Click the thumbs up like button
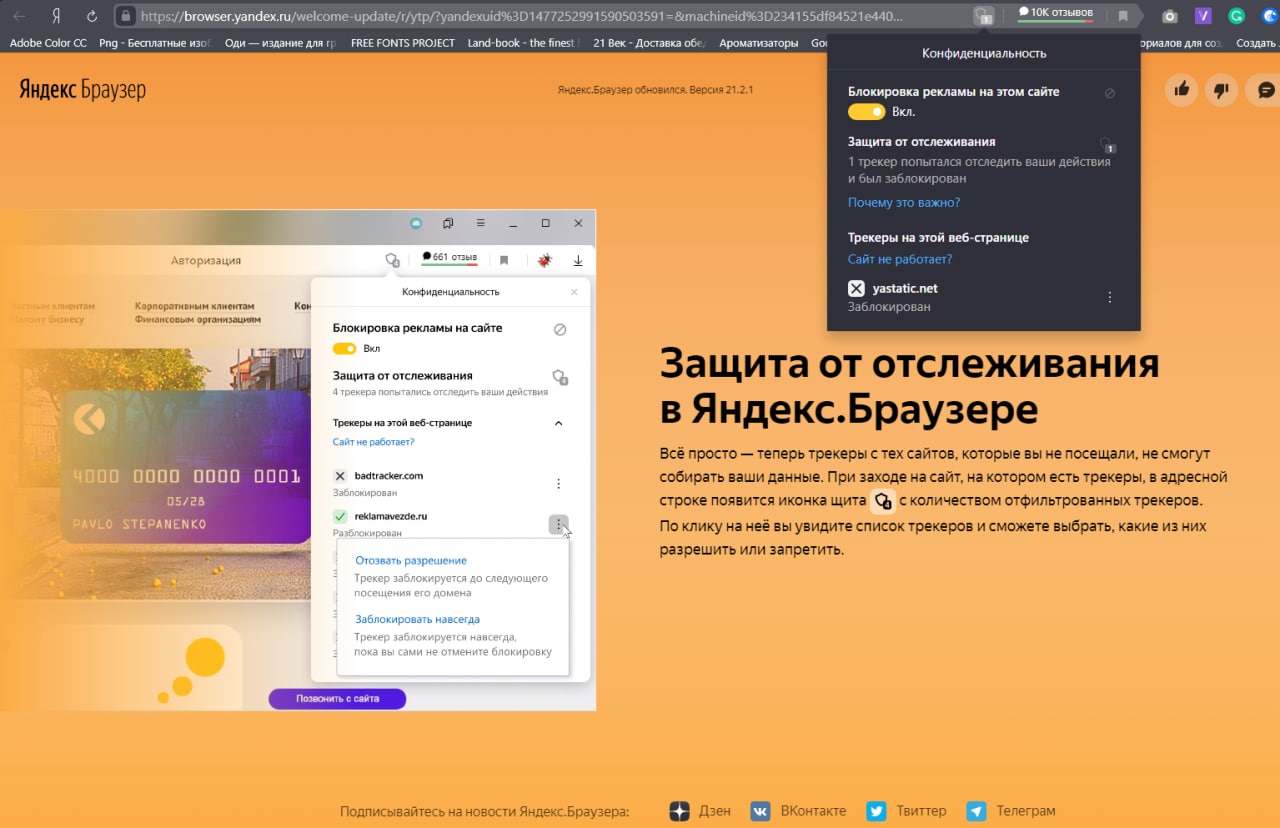 coord(1182,90)
